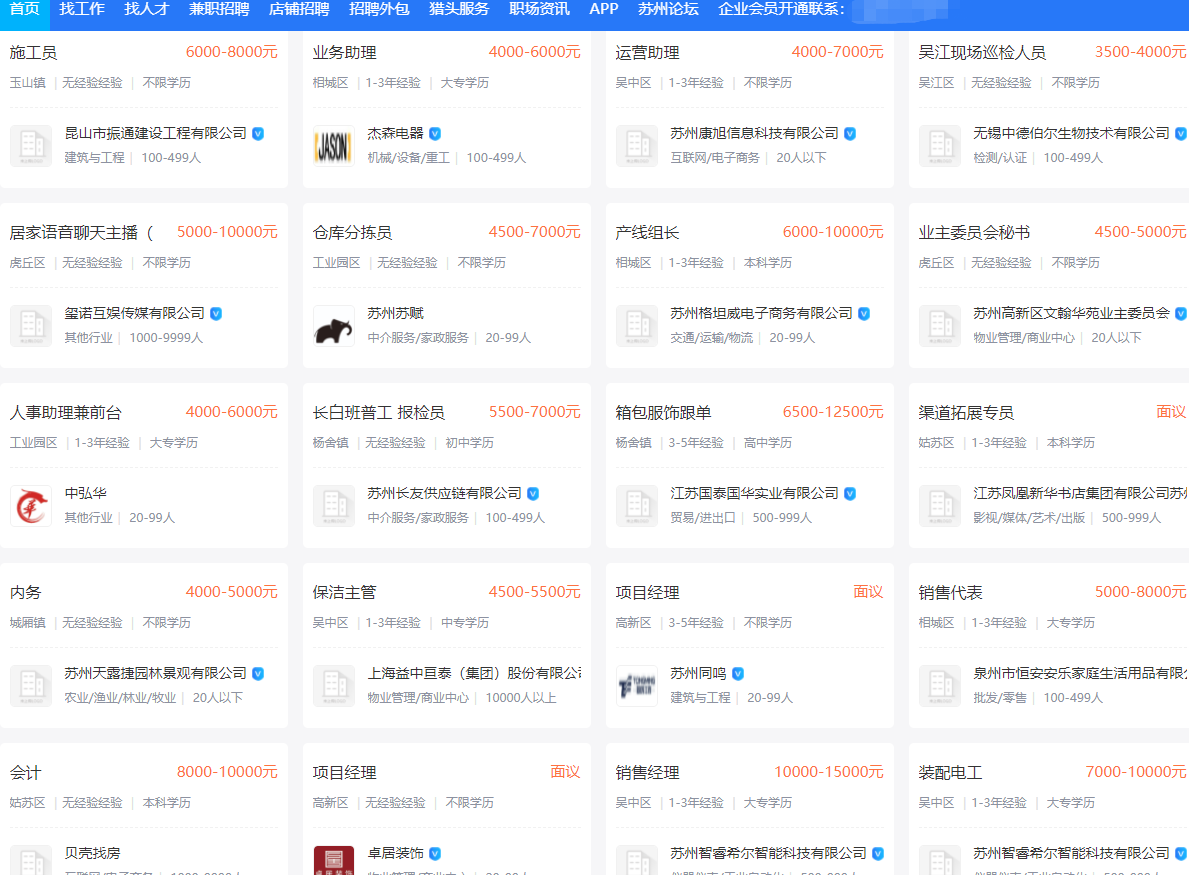Viewport: 1189px width, 875px height.
Task: Click the black 苏州苏赋 company logo
Action: pos(332,325)
